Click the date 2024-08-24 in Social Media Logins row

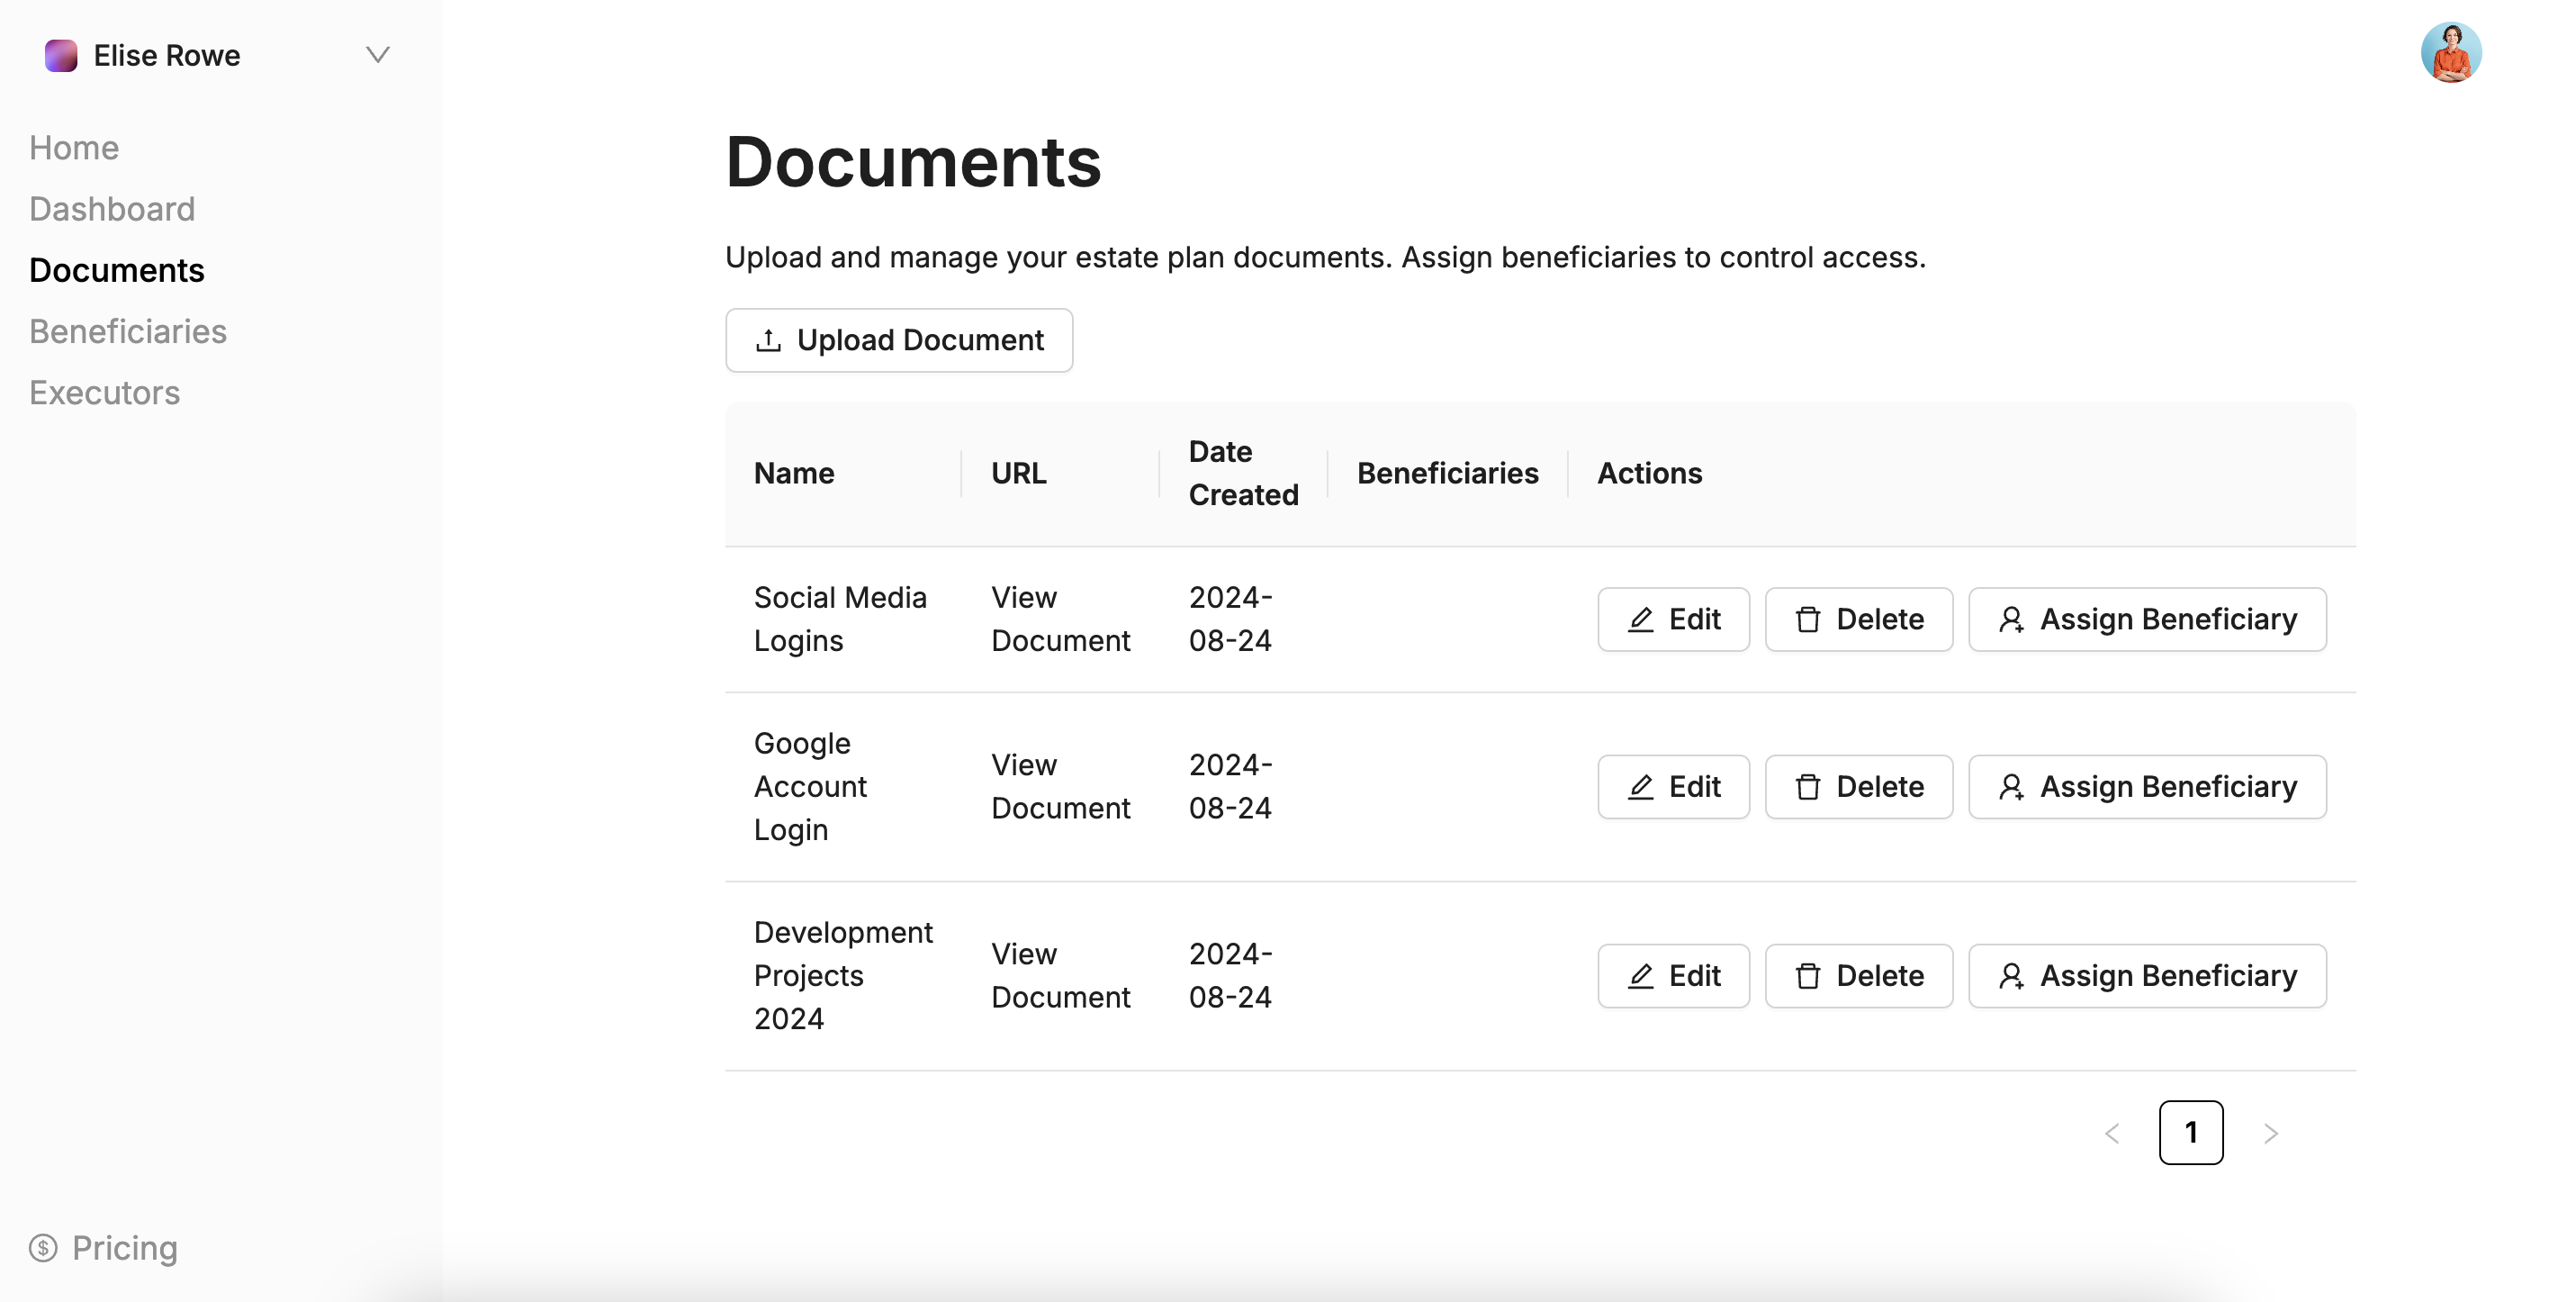click(x=1230, y=619)
